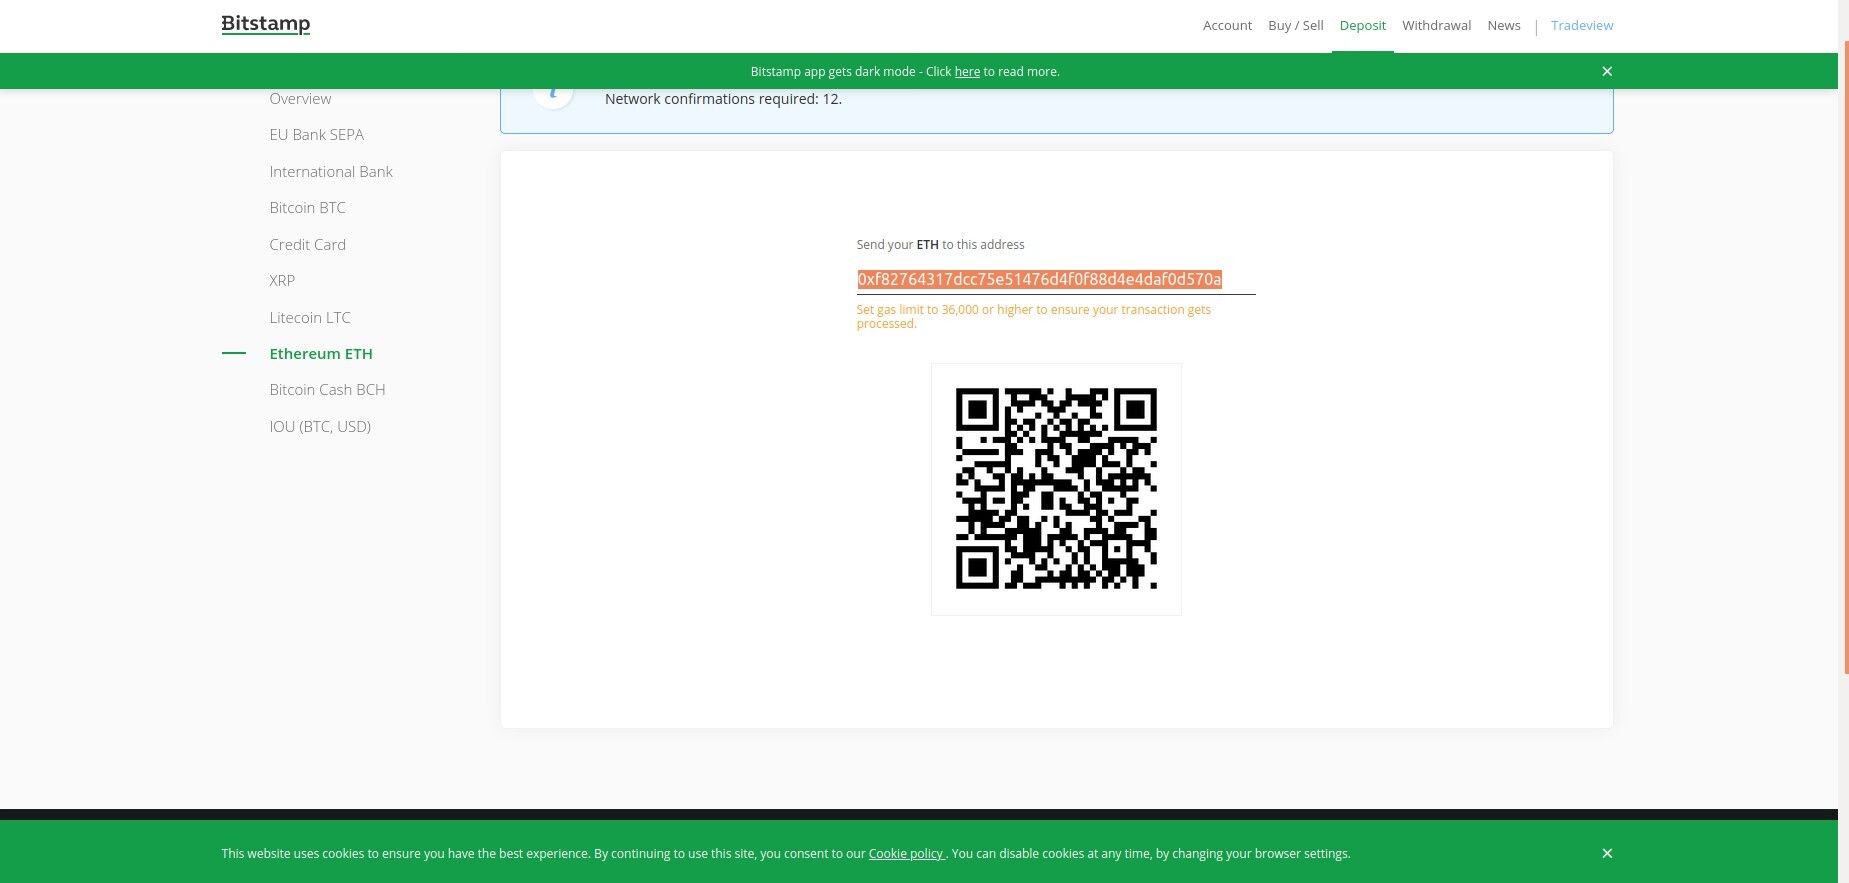Click the gas limit warning text

[1034, 316]
